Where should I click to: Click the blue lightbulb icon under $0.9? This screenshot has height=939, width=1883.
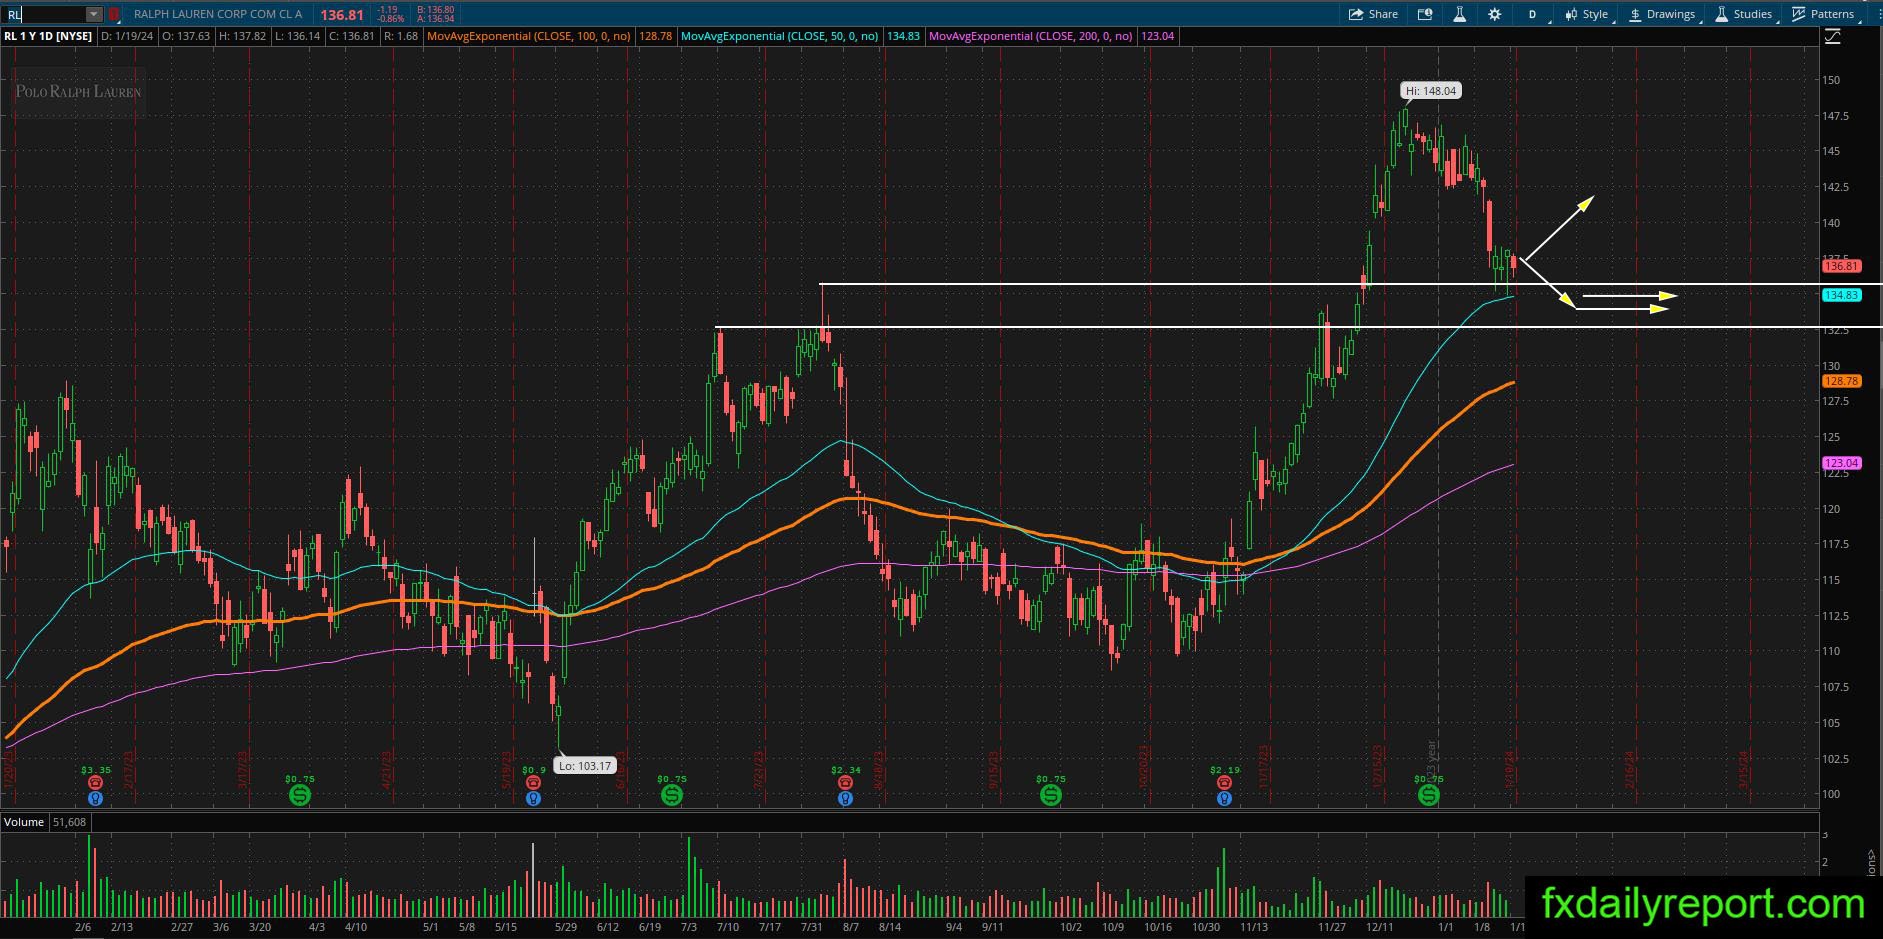coord(534,798)
